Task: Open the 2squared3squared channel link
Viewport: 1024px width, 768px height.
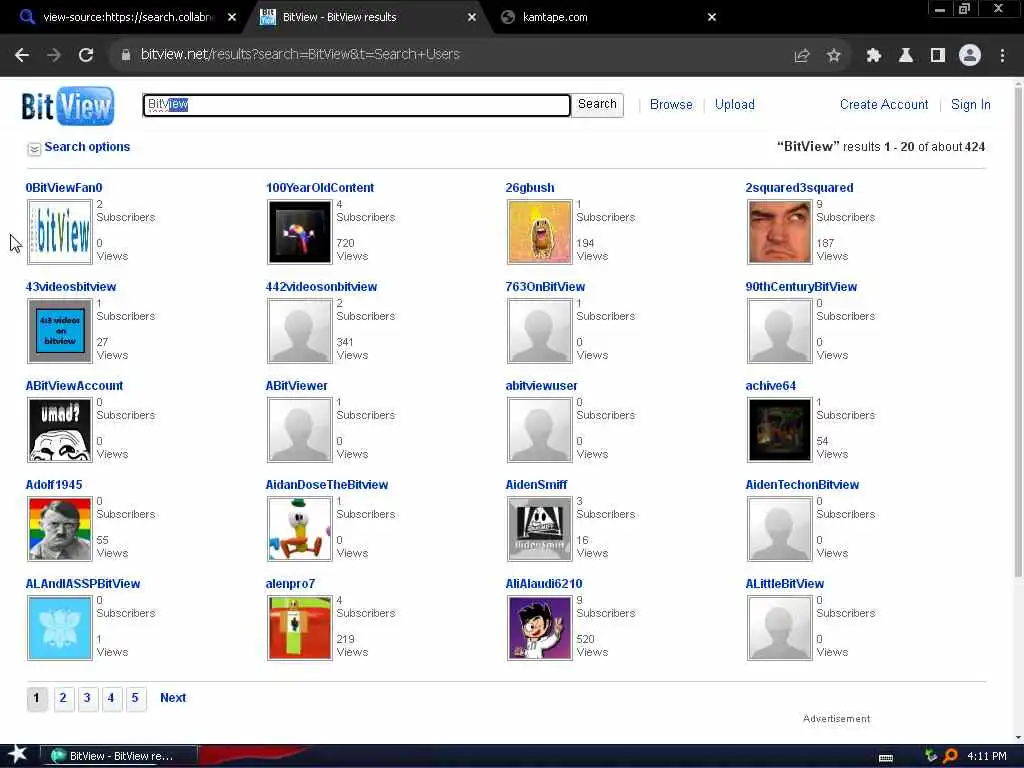Action: (799, 188)
